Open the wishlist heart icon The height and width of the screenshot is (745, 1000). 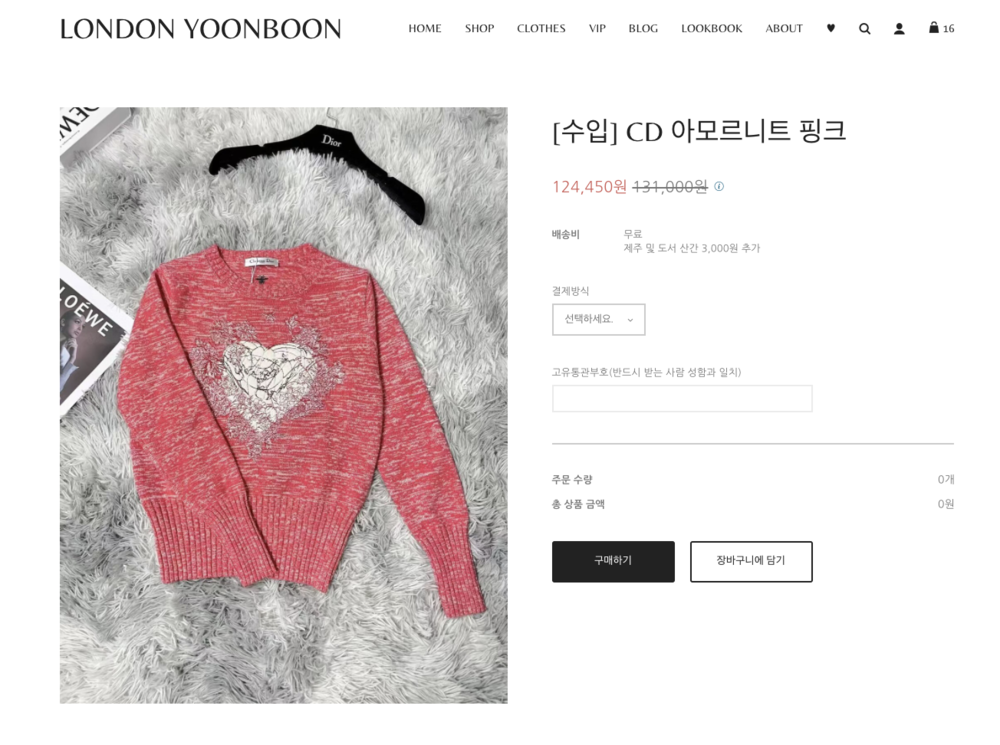click(830, 28)
